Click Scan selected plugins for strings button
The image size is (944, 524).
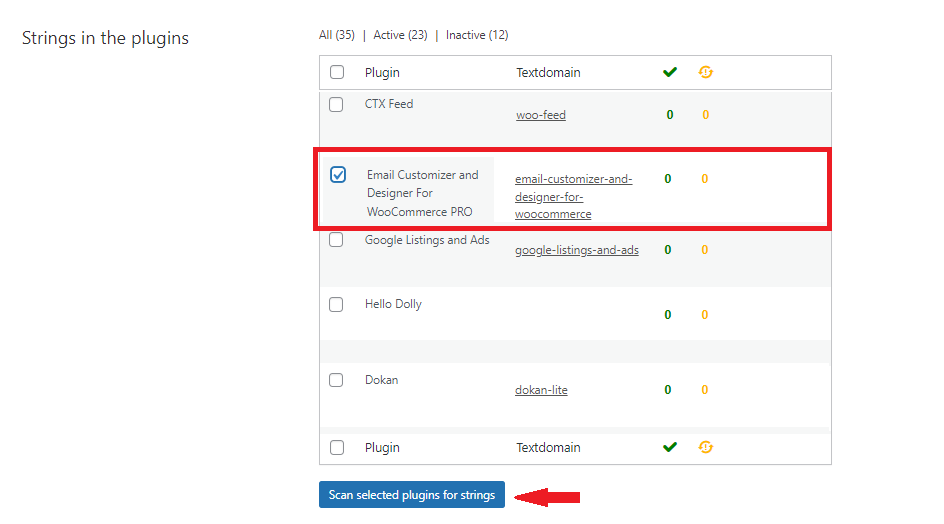coord(412,494)
